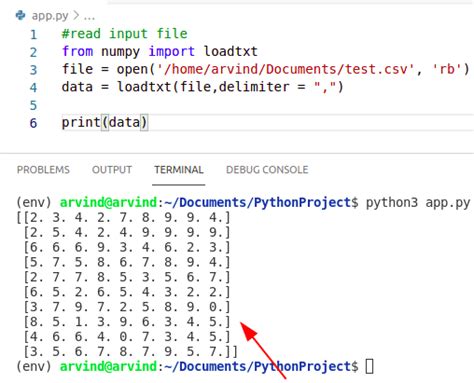Click the '#read input file' comment
This screenshot has height=383, width=474.
click(x=125, y=34)
